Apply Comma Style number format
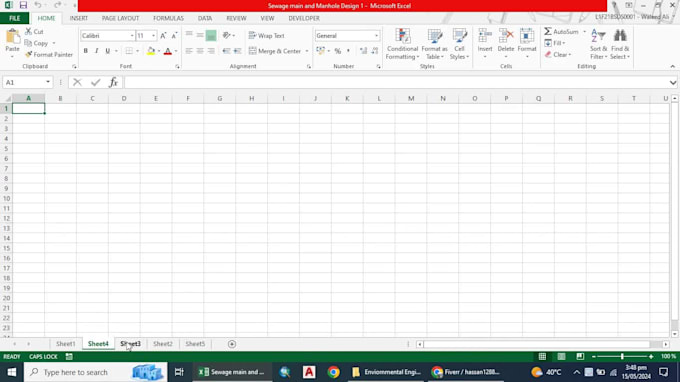Image resolution: width=680 pixels, height=382 pixels. [x=348, y=51]
